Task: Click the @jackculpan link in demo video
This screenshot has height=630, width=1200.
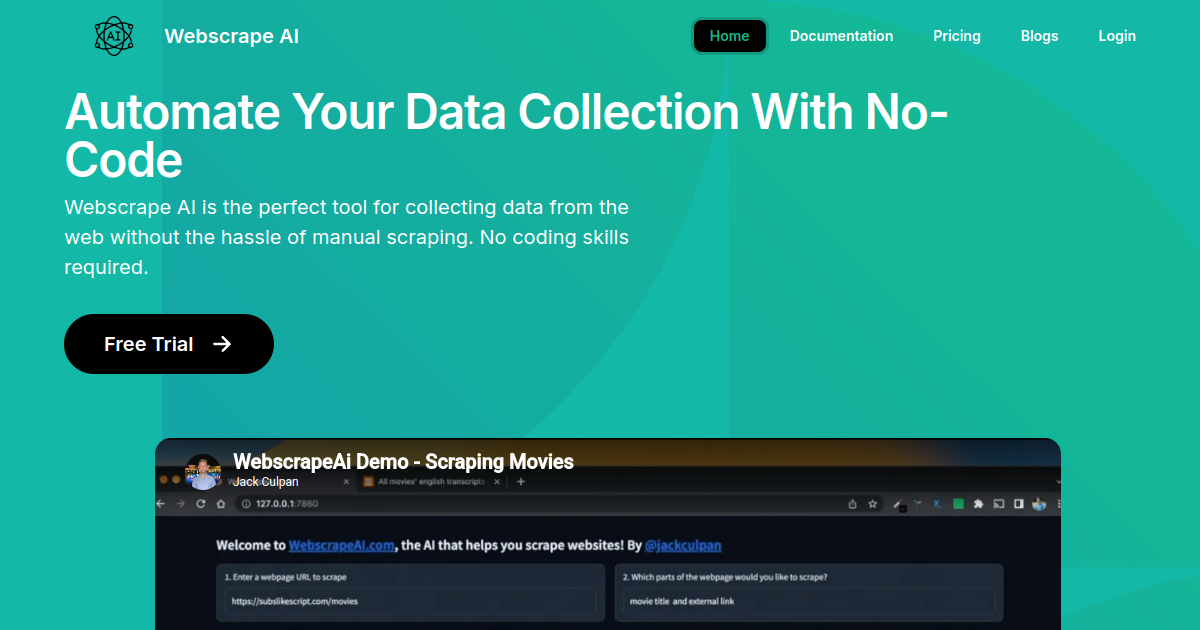Action: [x=683, y=545]
